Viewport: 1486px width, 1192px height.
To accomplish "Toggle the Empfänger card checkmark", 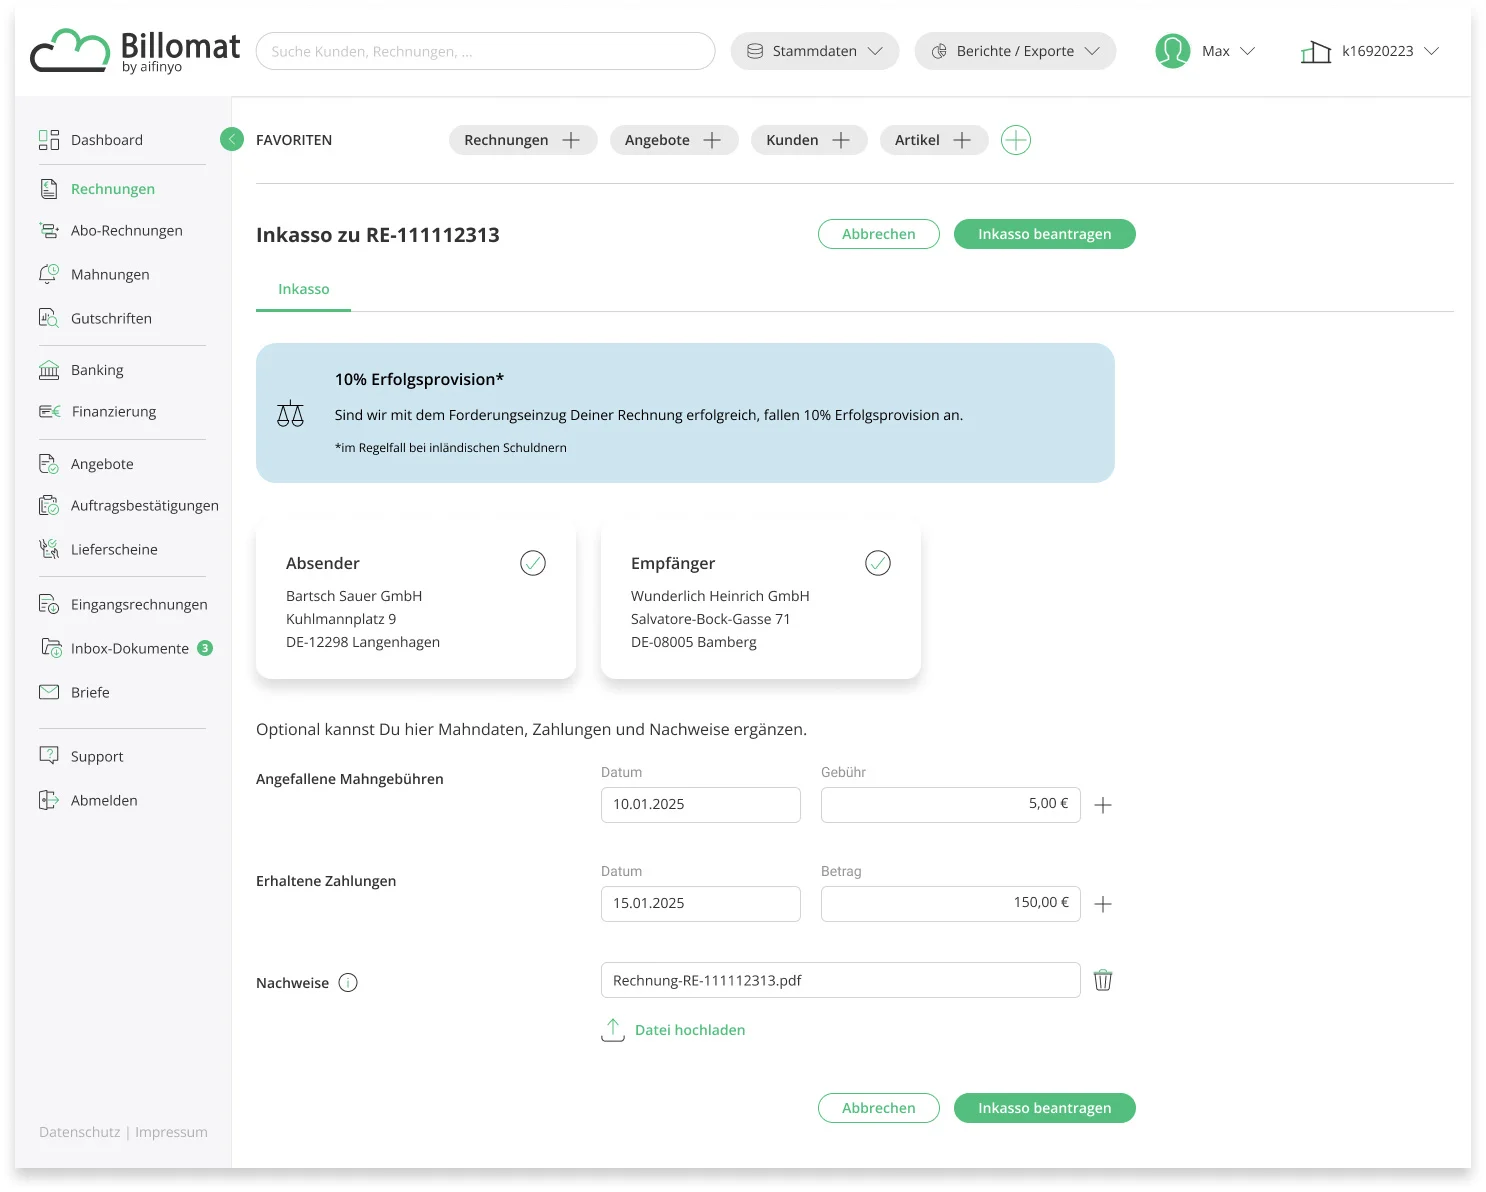I will [878, 563].
